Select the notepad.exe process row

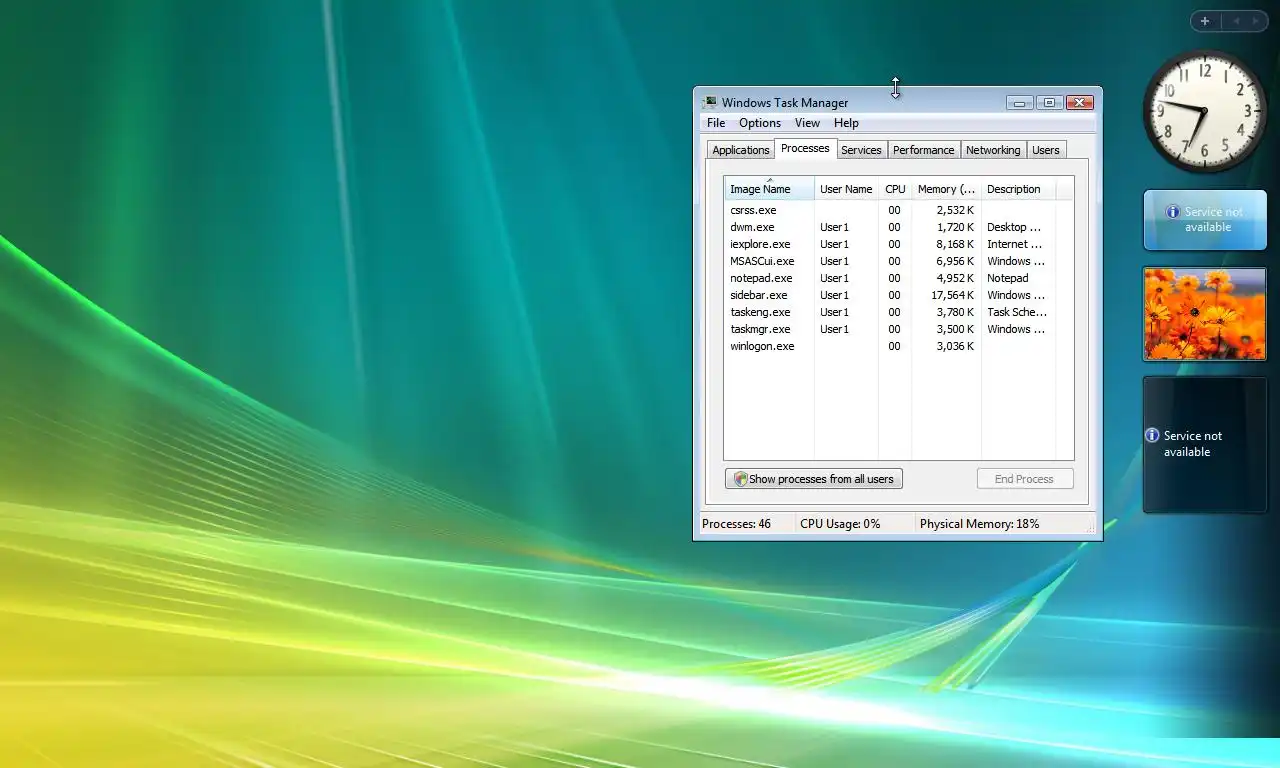[x=890, y=278]
